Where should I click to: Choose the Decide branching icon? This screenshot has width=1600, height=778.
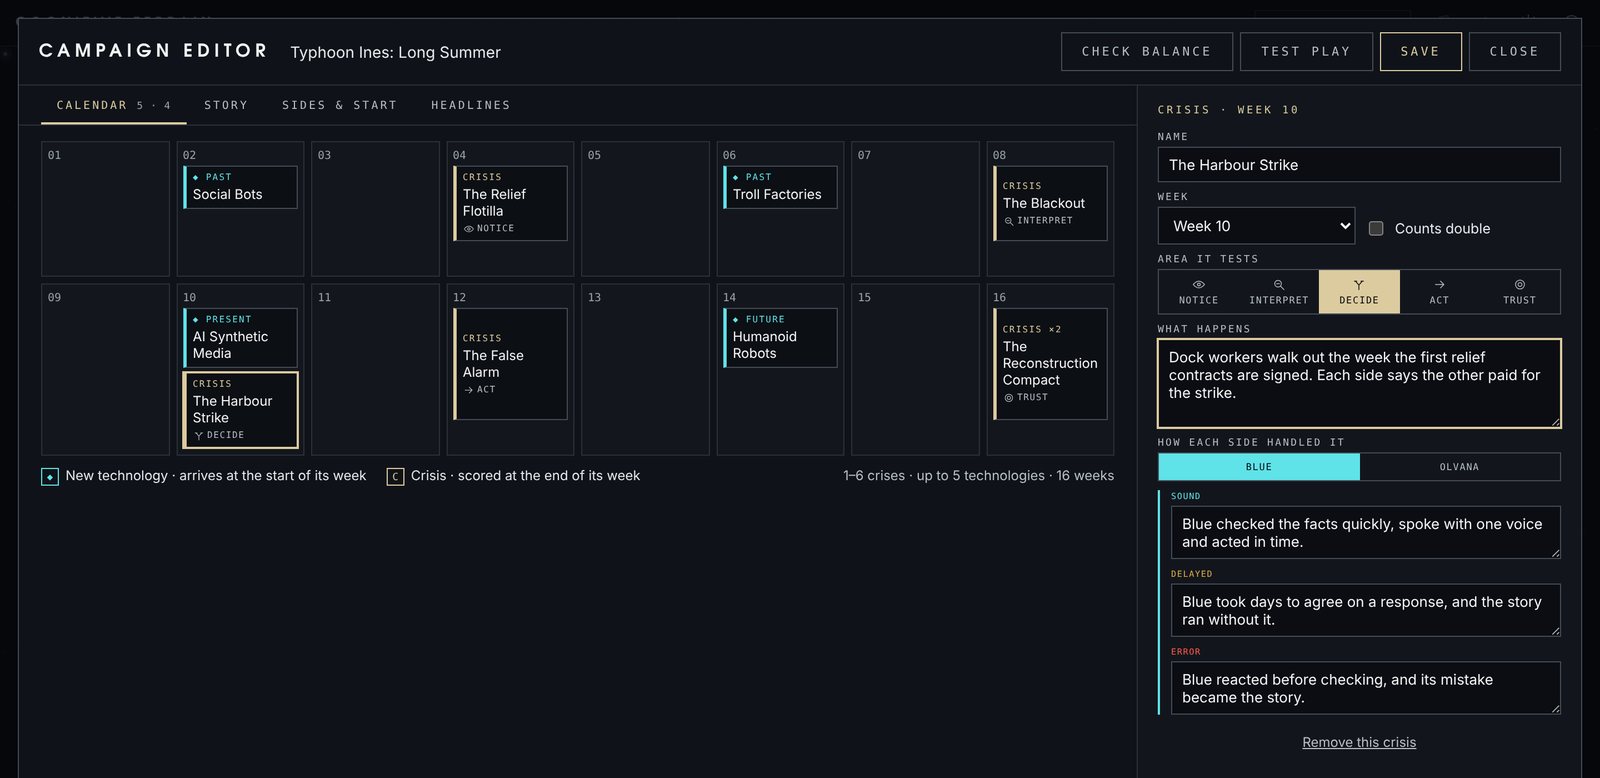tap(1359, 285)
